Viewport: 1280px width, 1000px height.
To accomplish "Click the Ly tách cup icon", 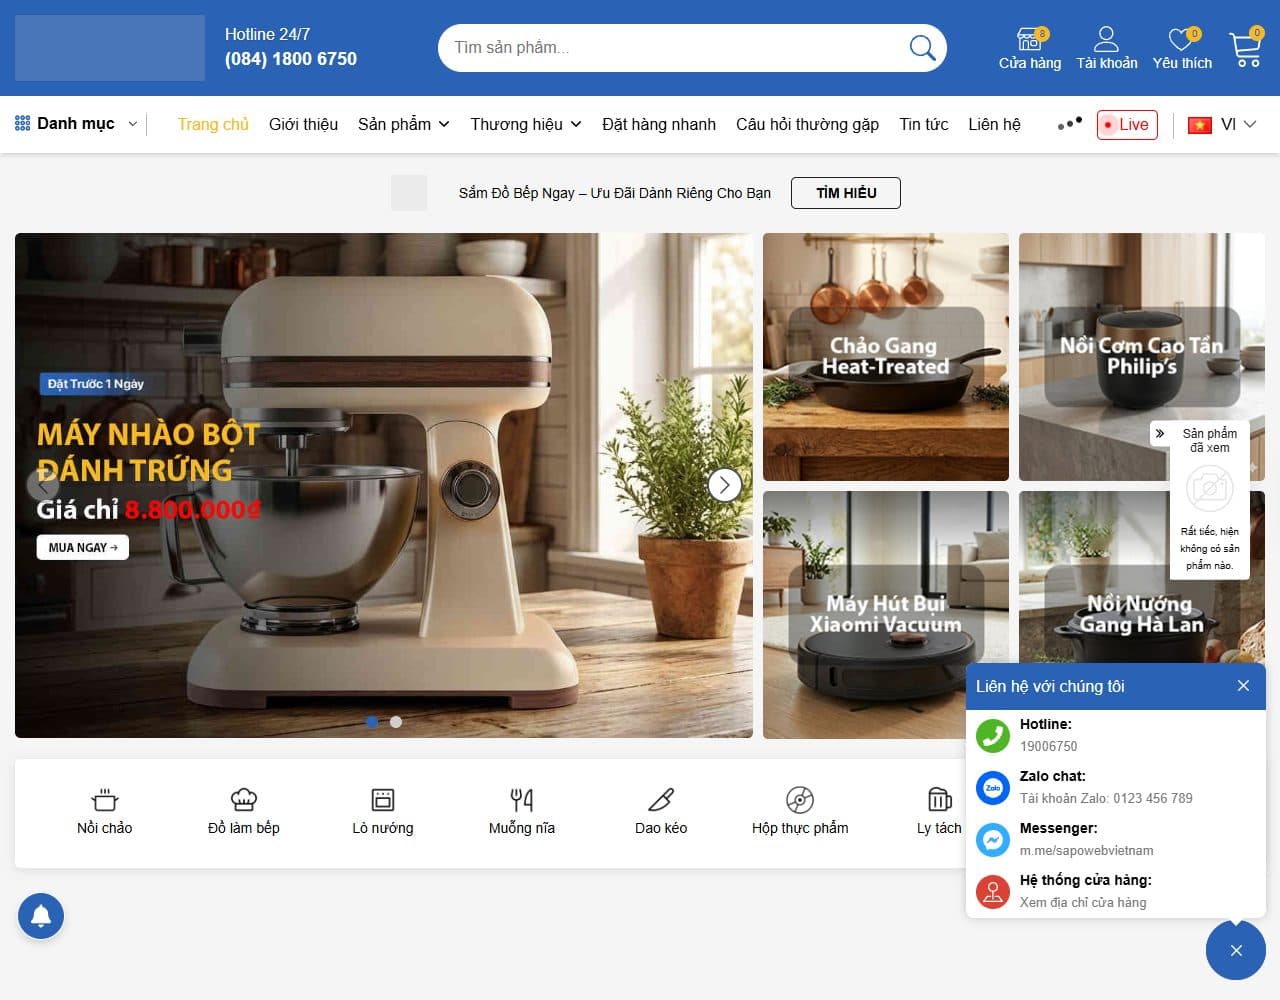I will pos(939,799).
